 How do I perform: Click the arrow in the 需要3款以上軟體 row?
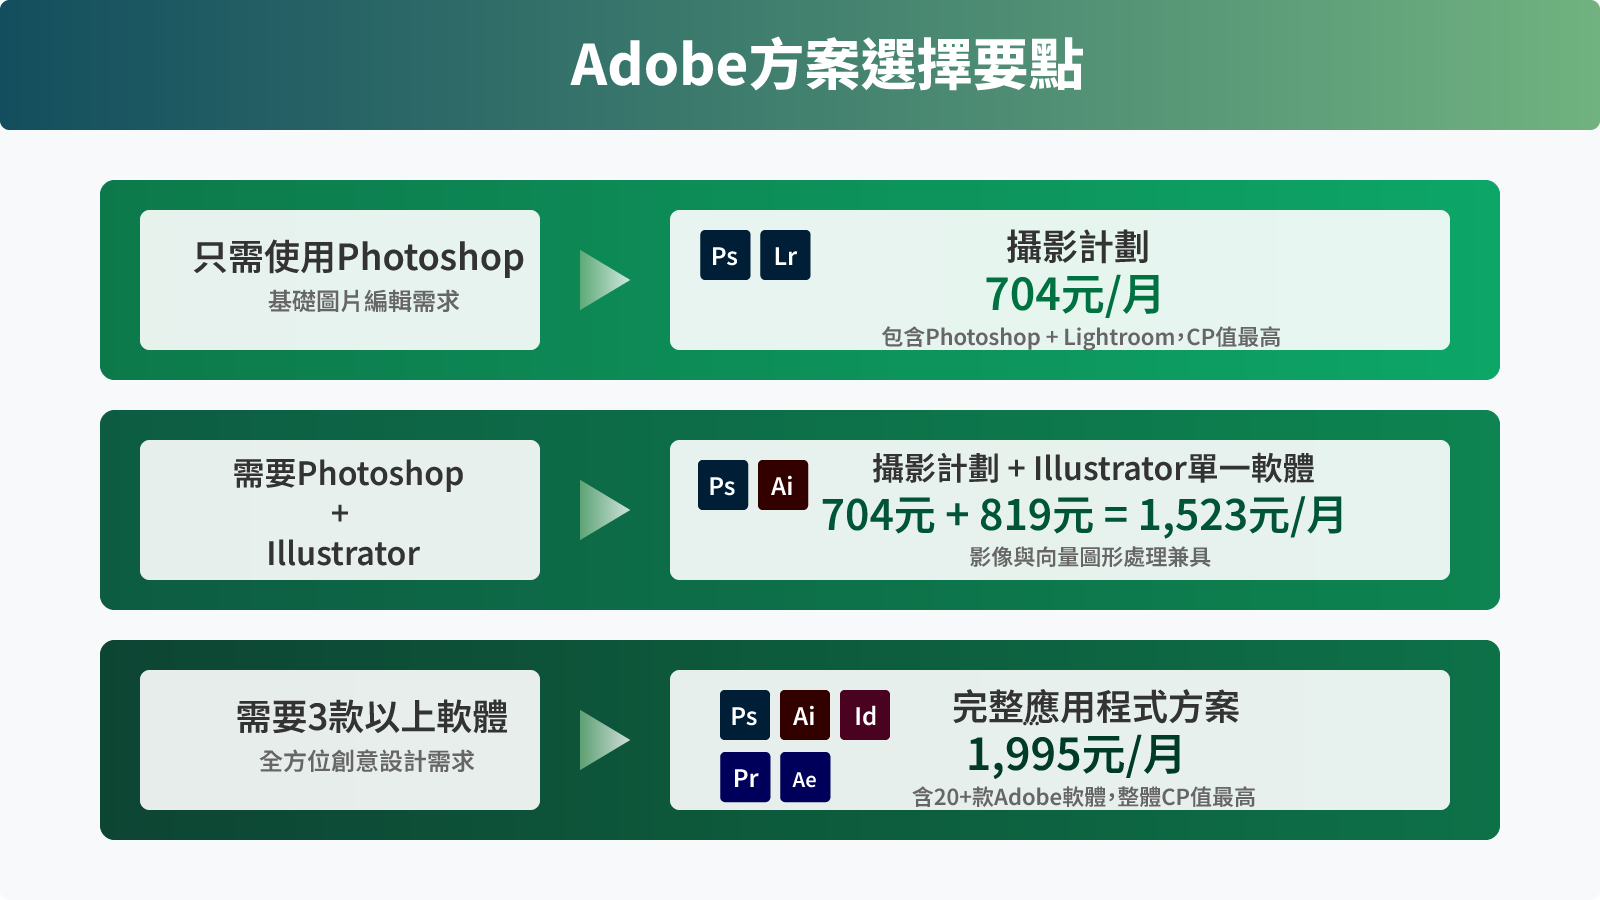tap(603, 740)
